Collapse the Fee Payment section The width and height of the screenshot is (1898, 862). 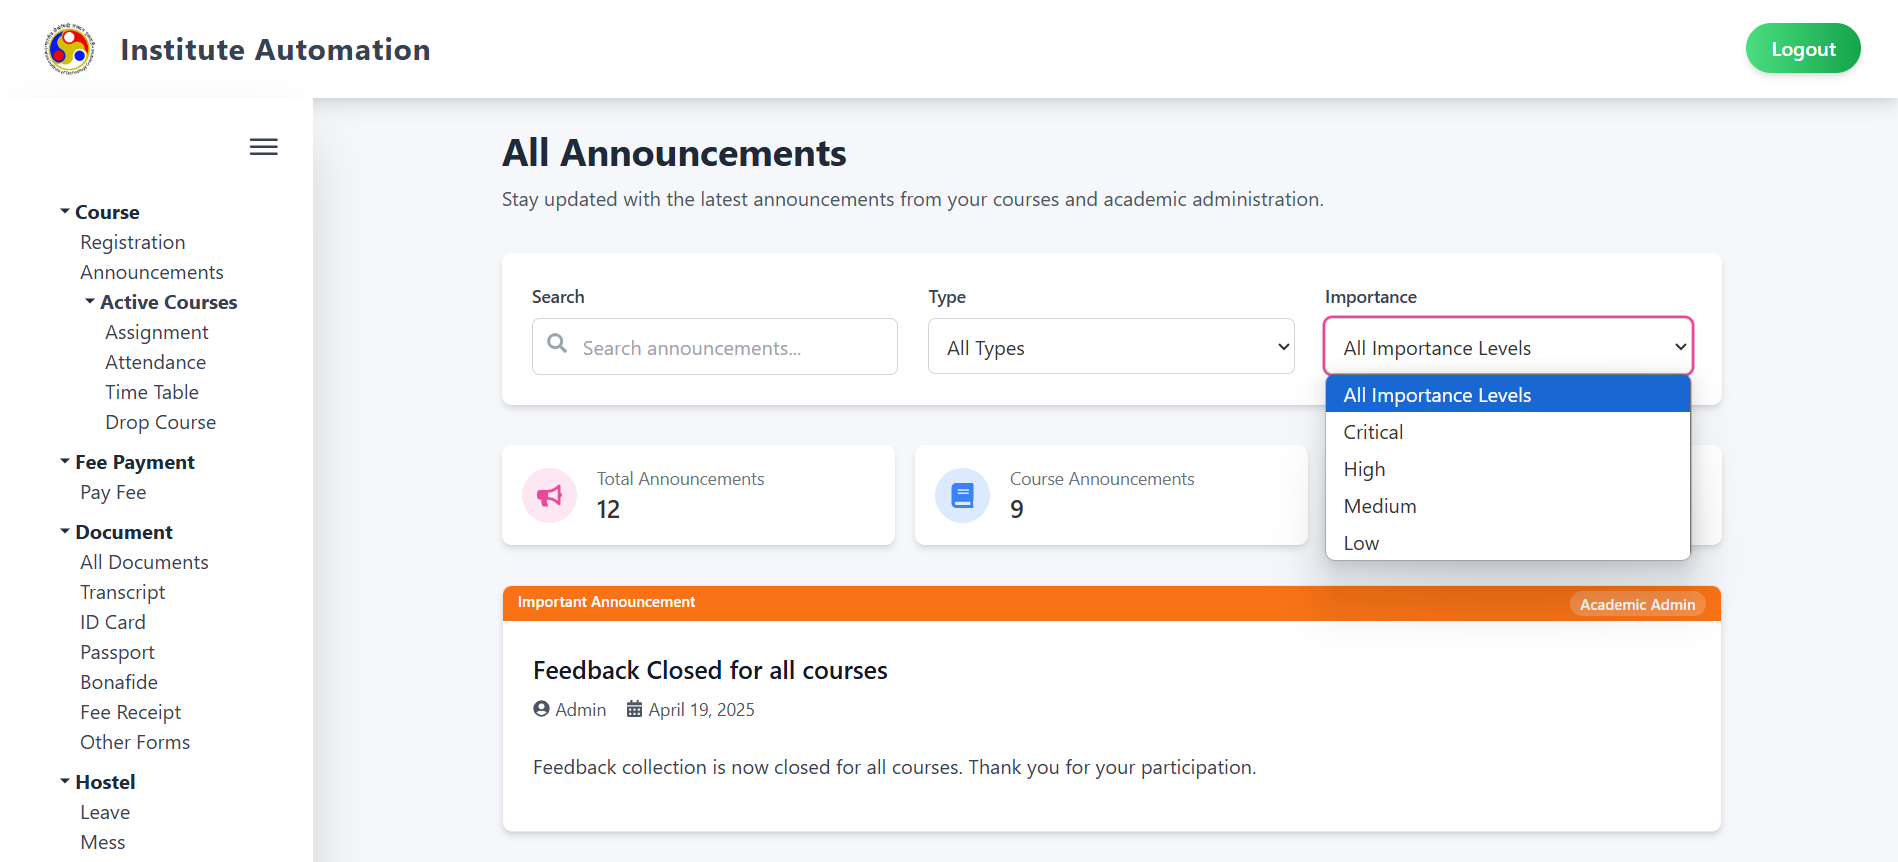pos(65,461)
